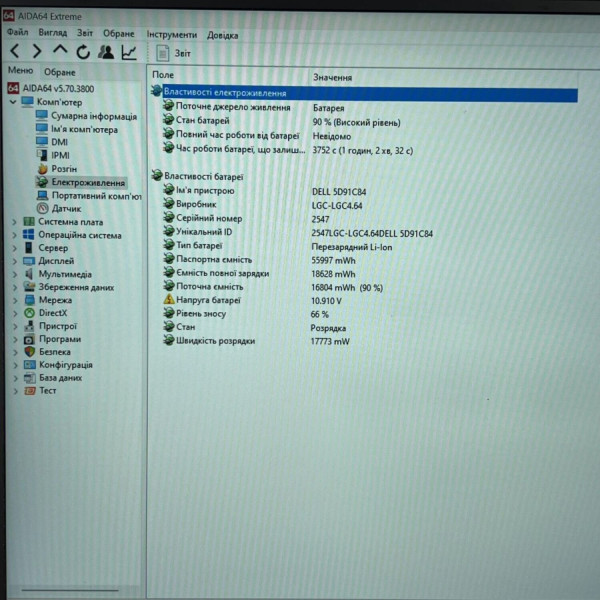Viewport: 600px width, 600px height.
Task: Open the Розгін tree item
Action: [57, 169]
